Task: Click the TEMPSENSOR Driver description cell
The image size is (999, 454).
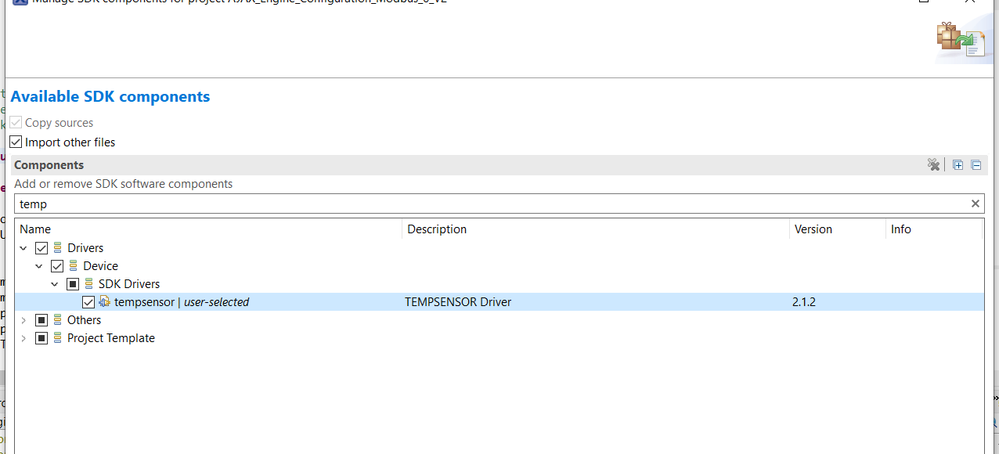Action: click(458, 302)
